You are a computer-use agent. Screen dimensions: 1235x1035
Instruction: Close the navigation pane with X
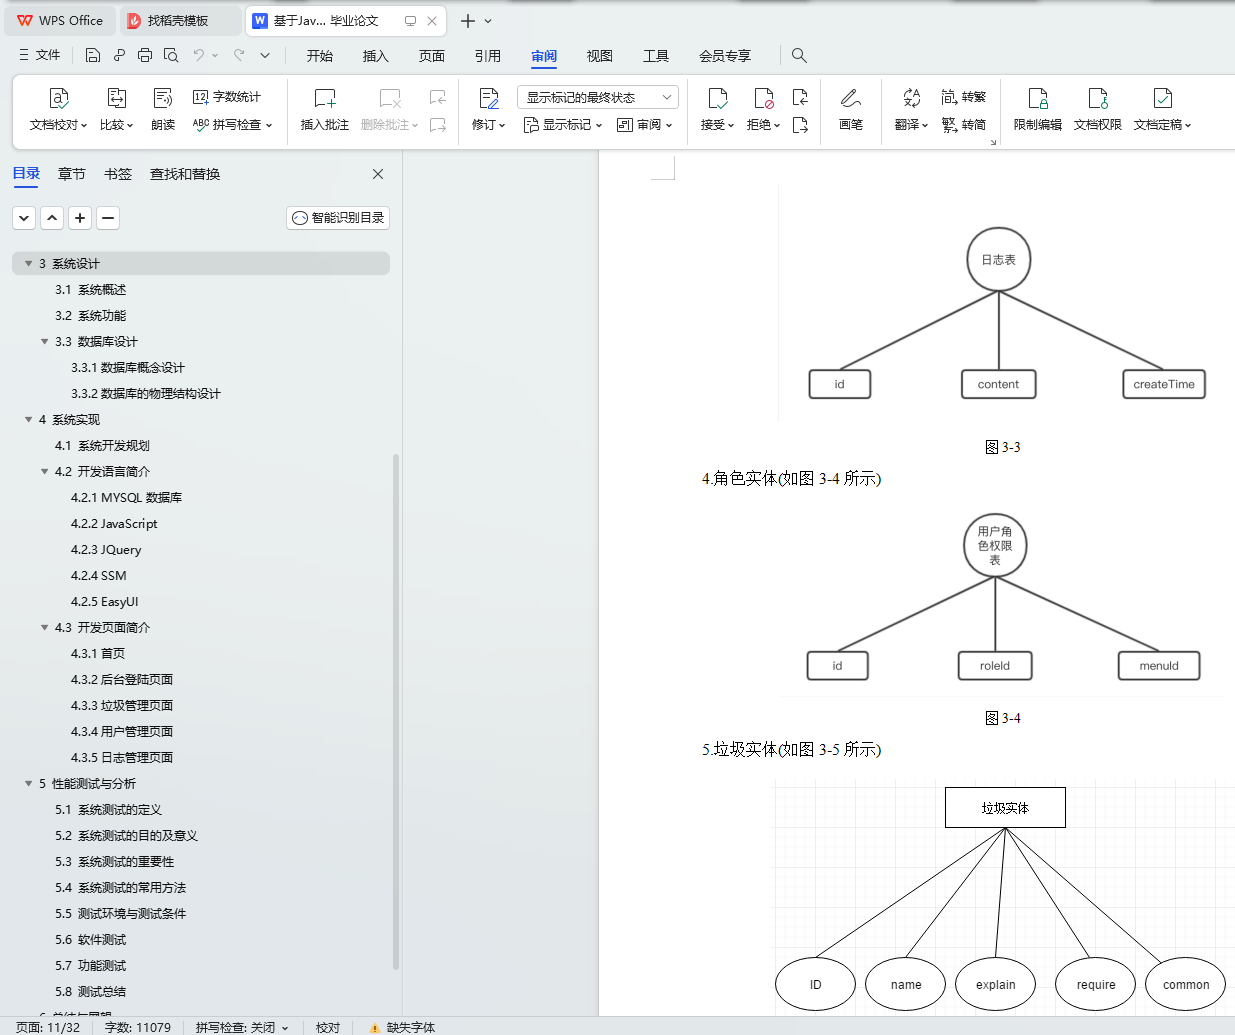tap(378, 174)
